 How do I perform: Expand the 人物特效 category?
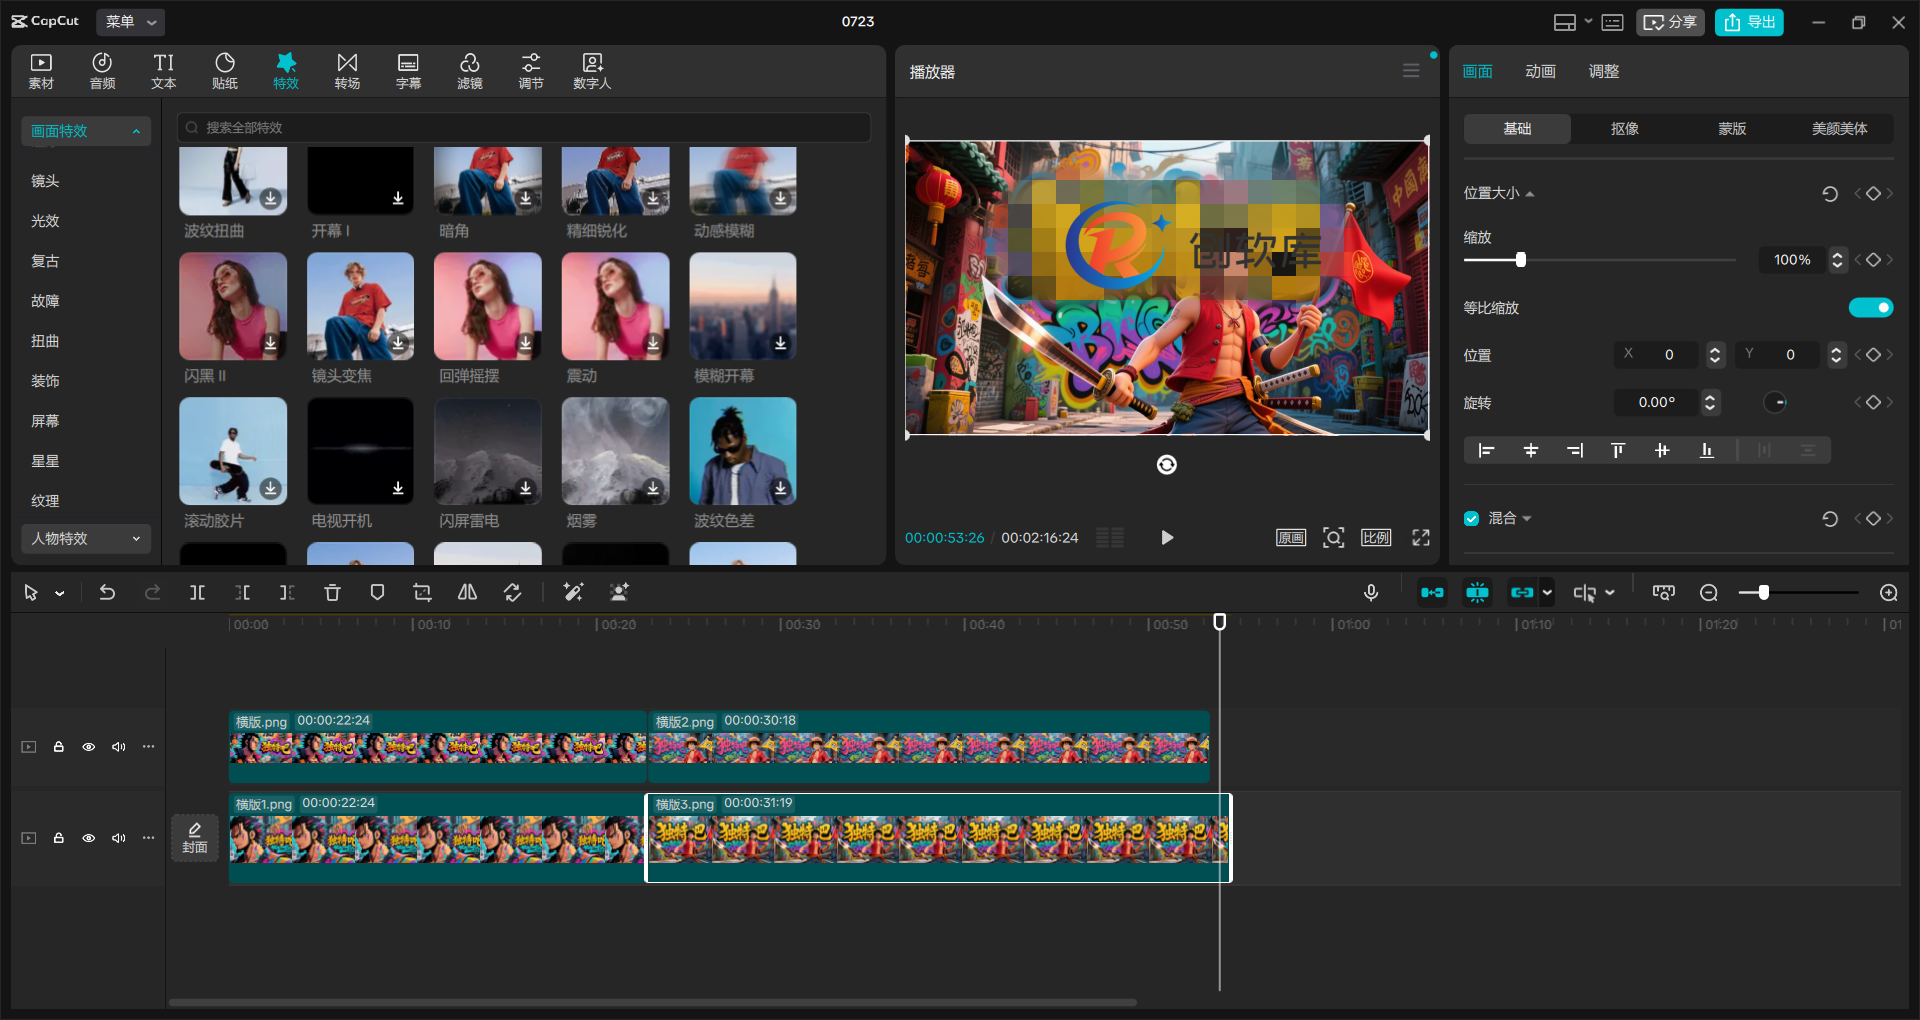86,538
